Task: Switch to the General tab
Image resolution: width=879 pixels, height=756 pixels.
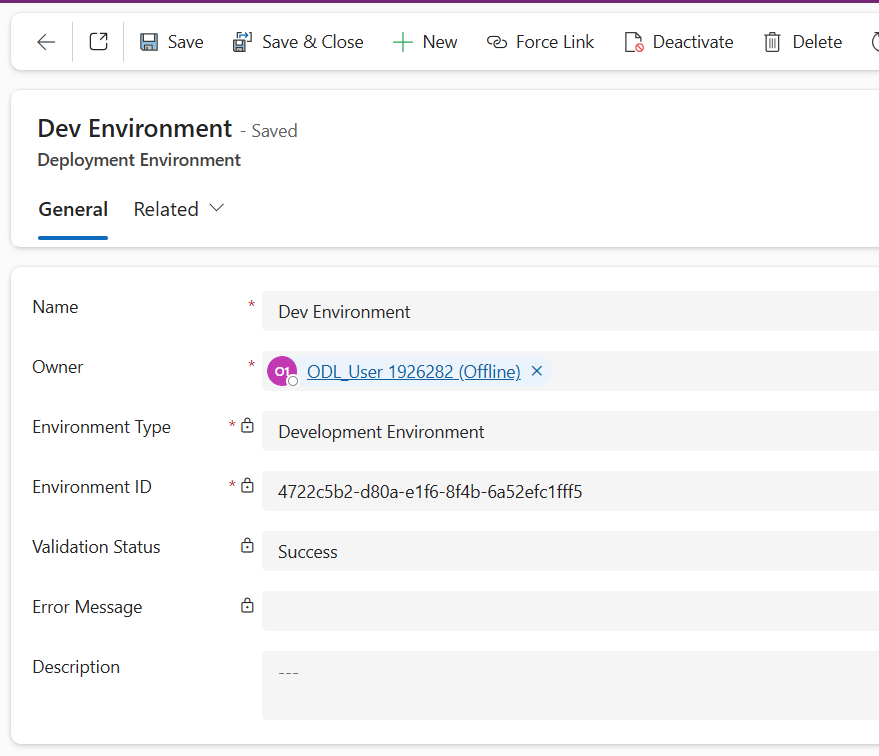Action: pos(73,208)
